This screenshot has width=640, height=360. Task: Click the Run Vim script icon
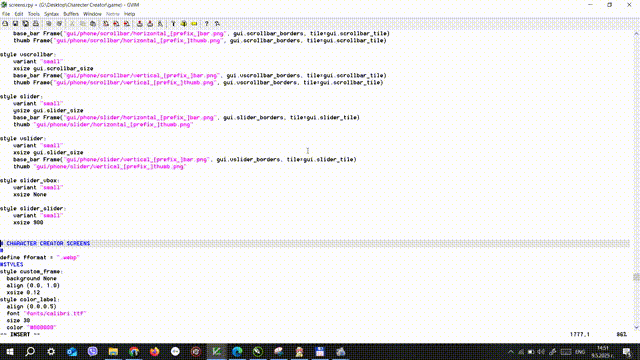[160, 24]
